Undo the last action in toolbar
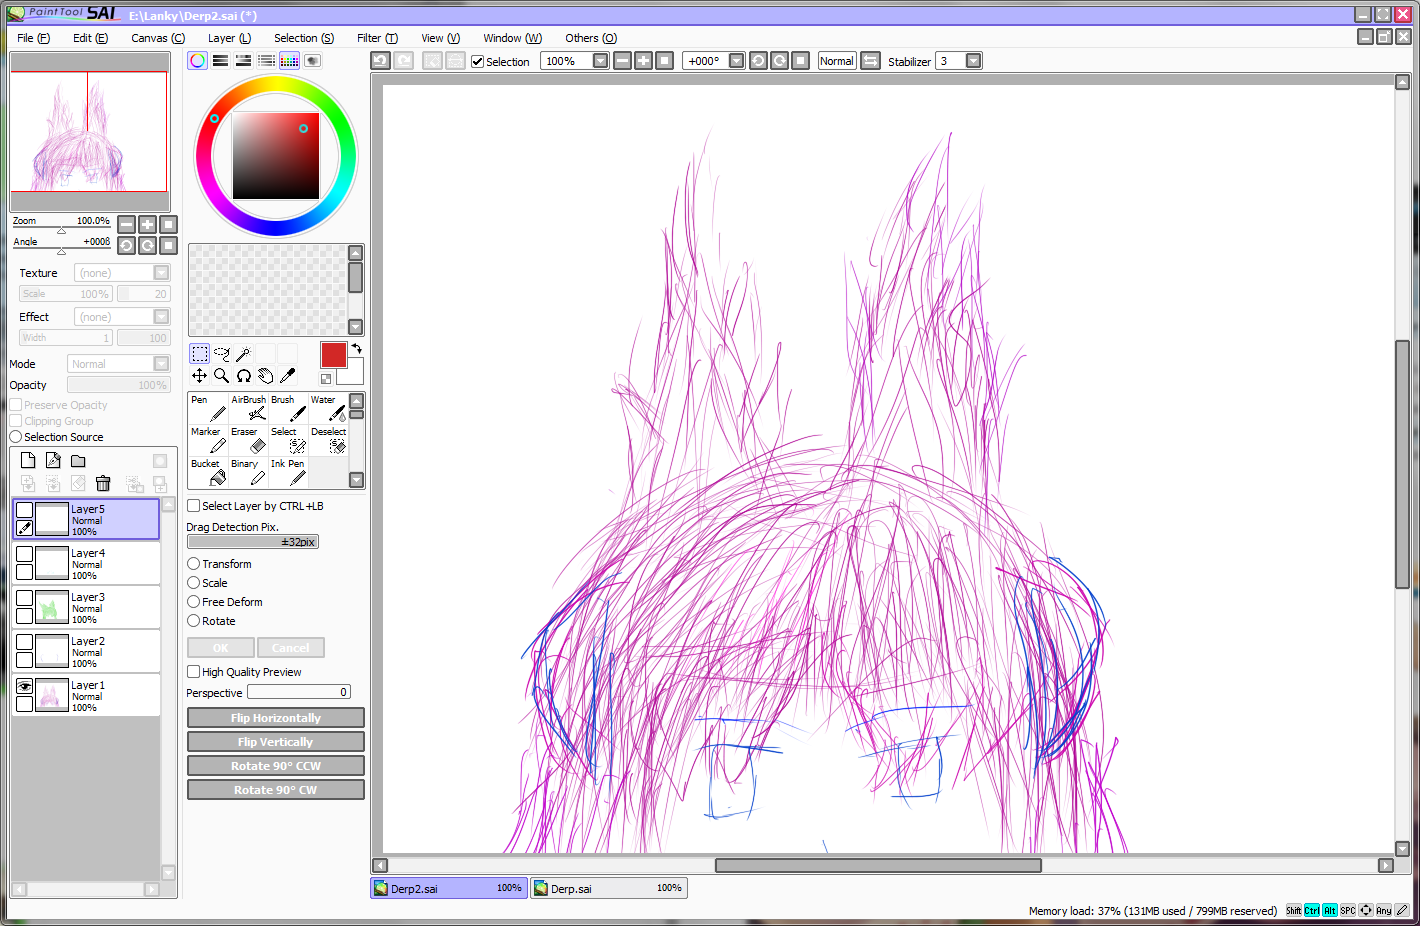Screen dimensions: 1420x926 click(x=380, y=61)
